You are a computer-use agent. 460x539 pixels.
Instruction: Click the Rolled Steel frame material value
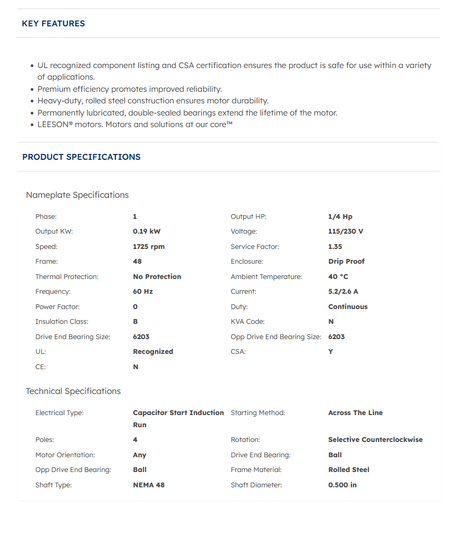pos(349,470)
